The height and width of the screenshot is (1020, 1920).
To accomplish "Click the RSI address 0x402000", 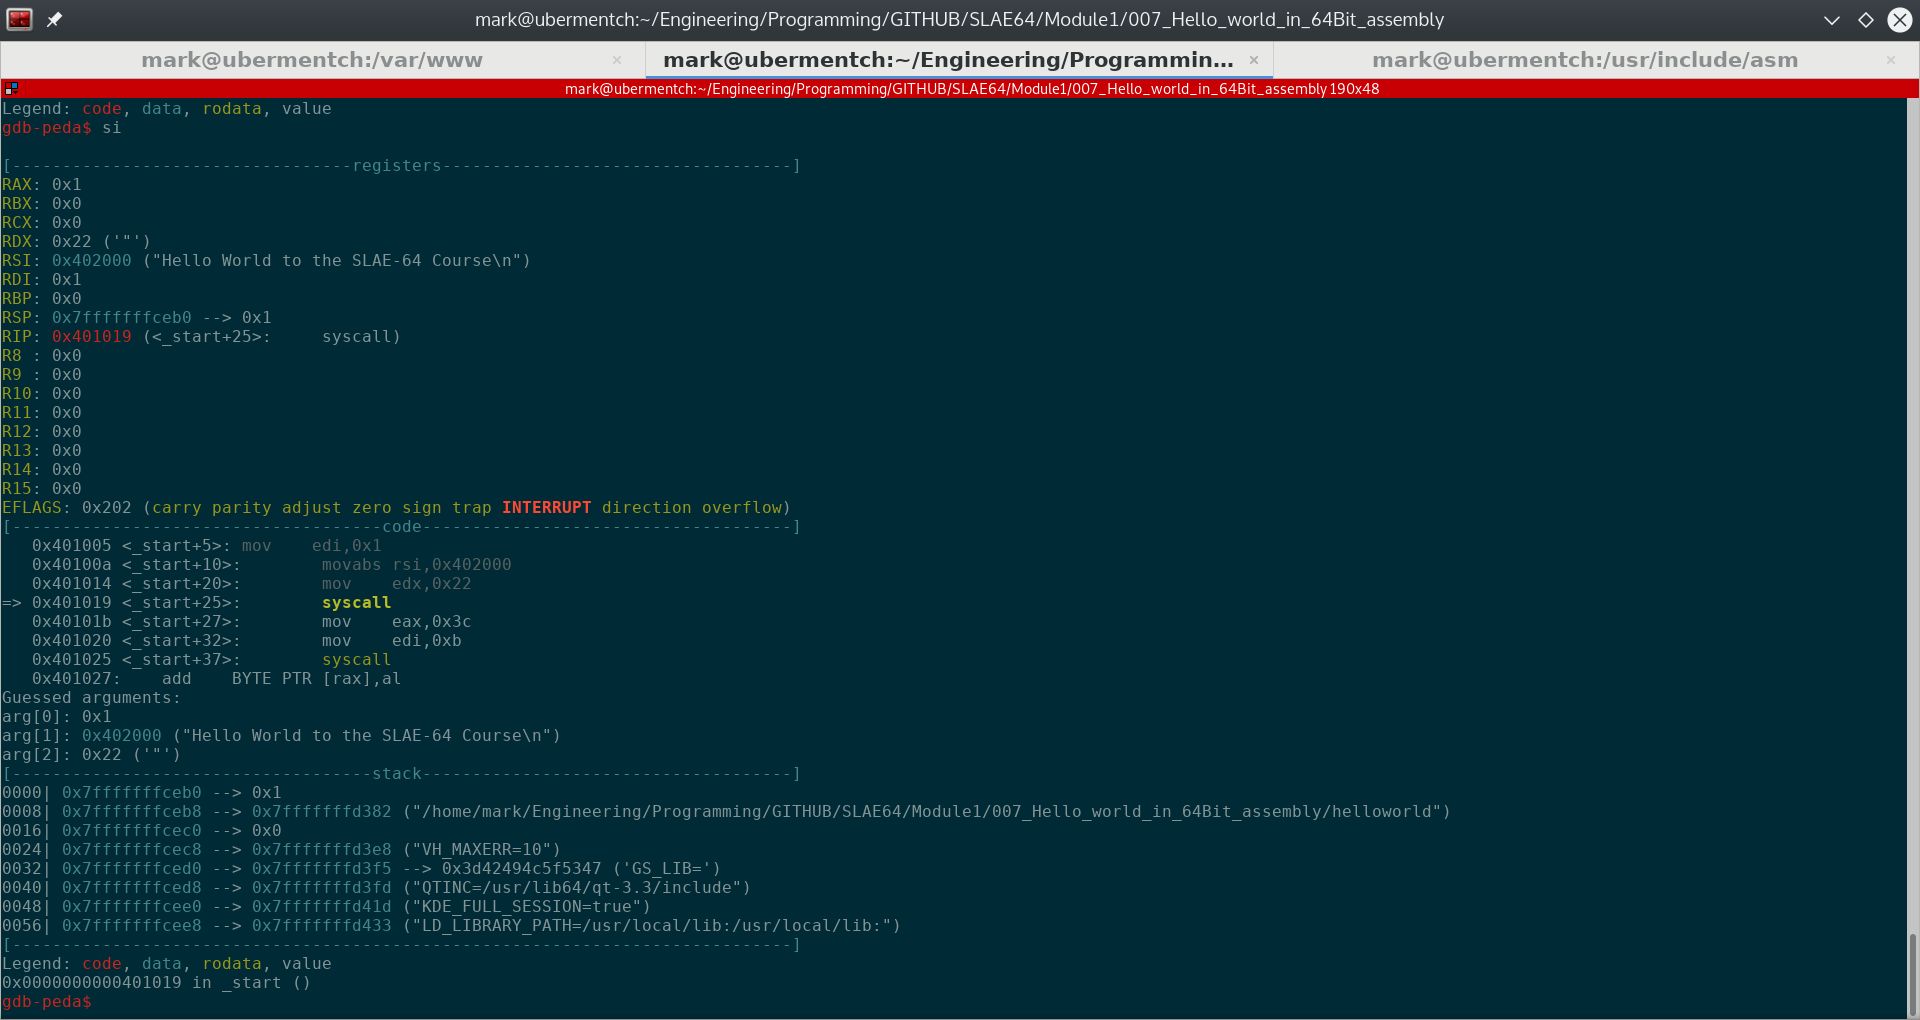I will pyautogui.click(x=92, y=261).
